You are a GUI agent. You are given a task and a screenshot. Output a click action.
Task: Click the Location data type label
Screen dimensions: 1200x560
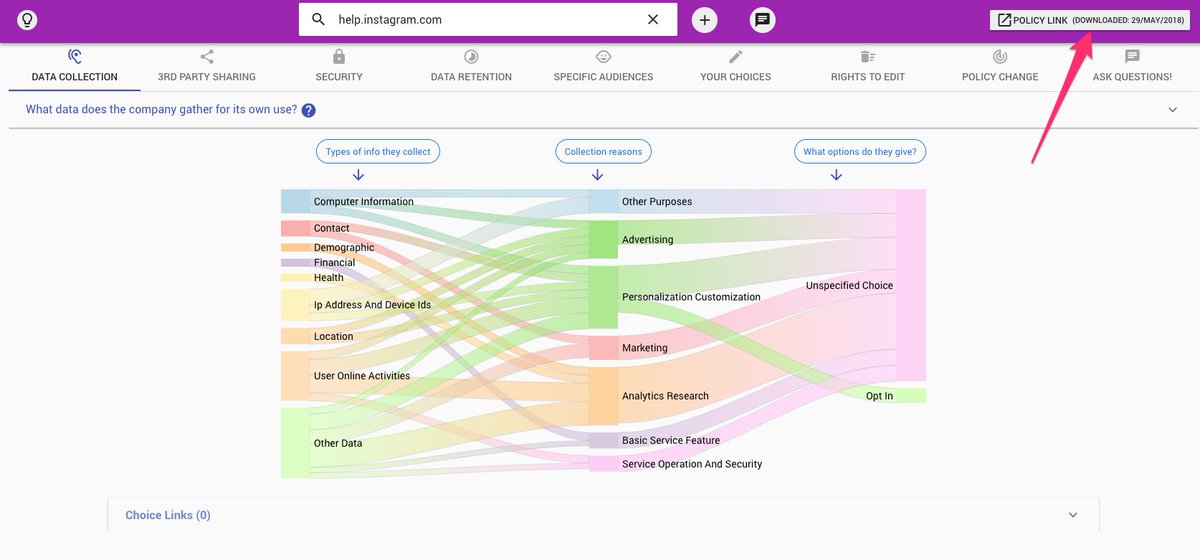333,336
